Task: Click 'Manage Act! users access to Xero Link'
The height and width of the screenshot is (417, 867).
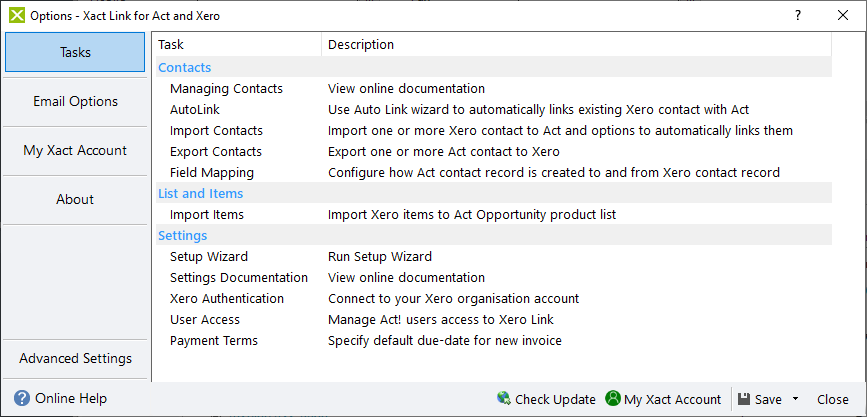Action: [x=441, y=320]
